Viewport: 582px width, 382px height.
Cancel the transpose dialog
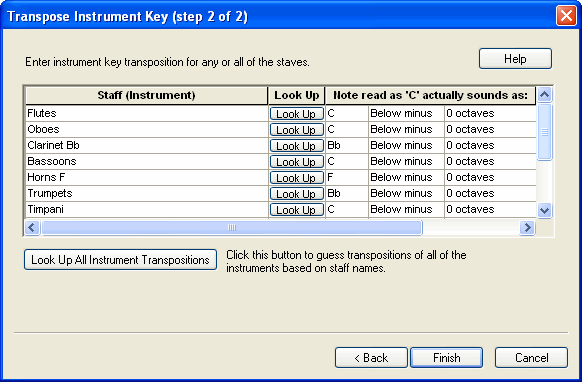click(532, 357)
